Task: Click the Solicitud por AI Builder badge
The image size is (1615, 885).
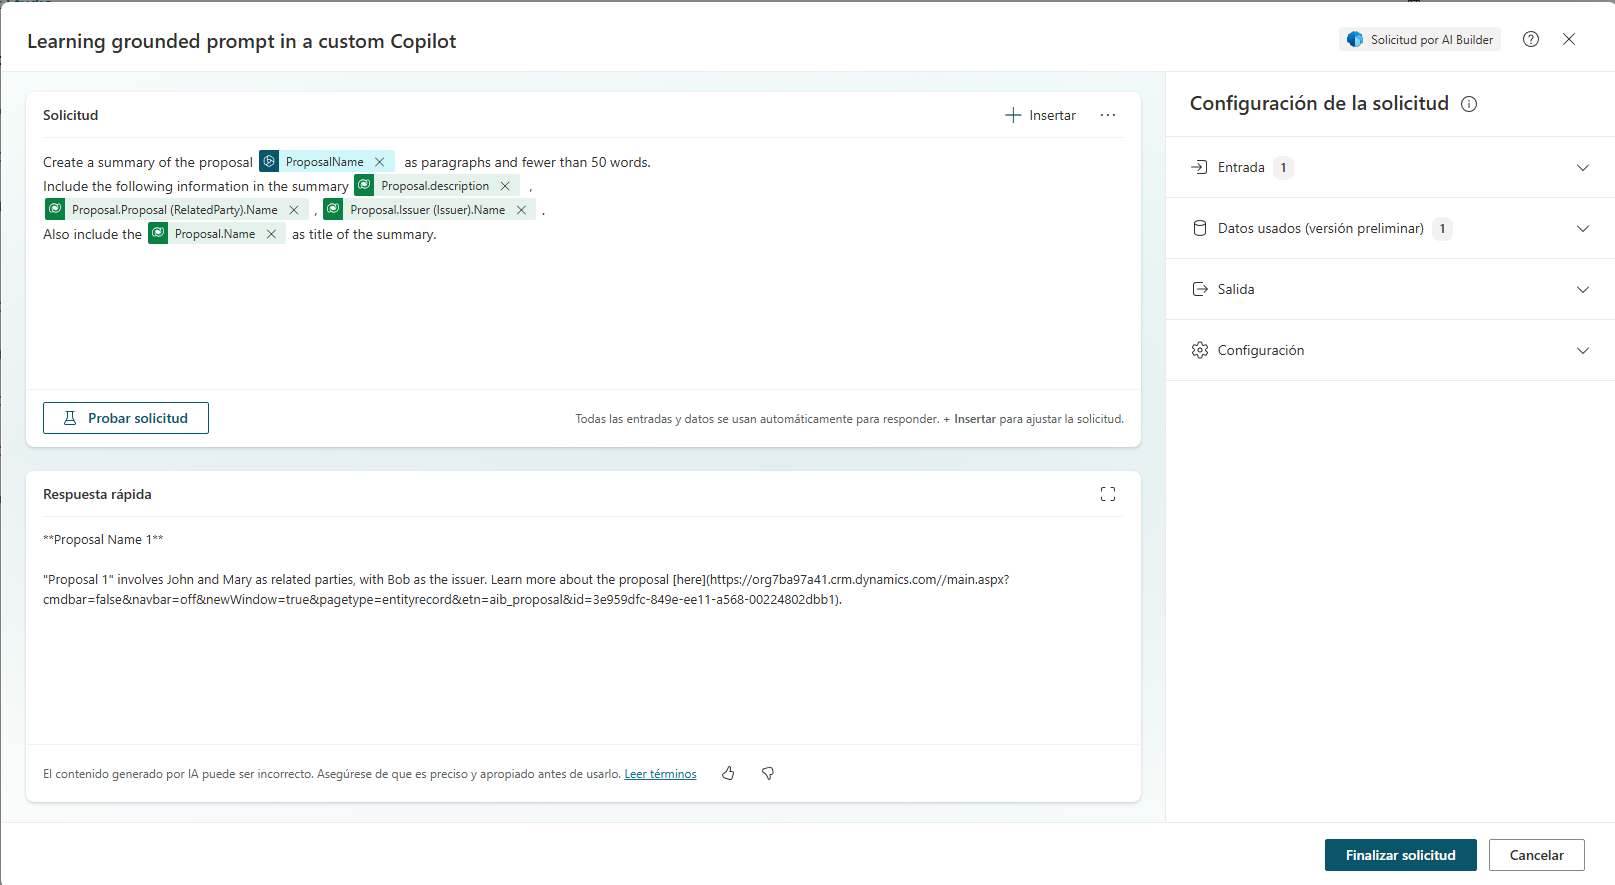Action: (x=1420, y=39)
